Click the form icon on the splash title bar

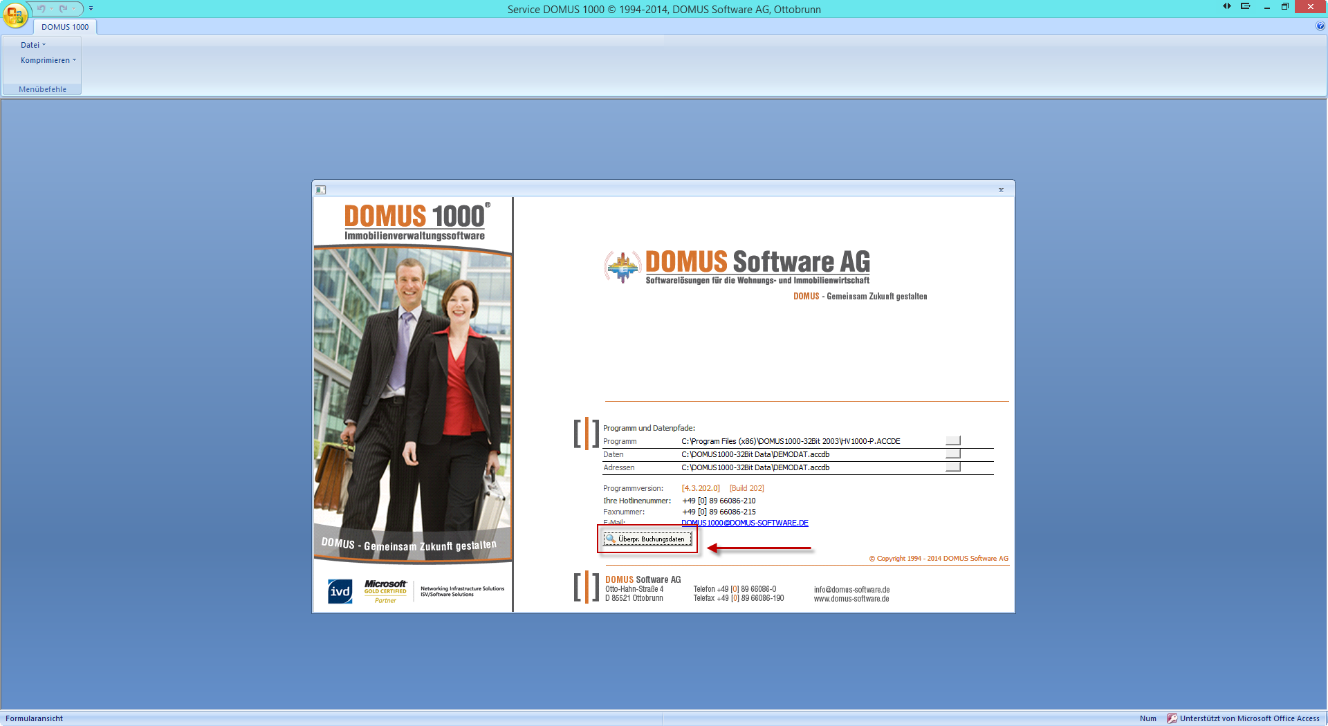coord(320,188)
